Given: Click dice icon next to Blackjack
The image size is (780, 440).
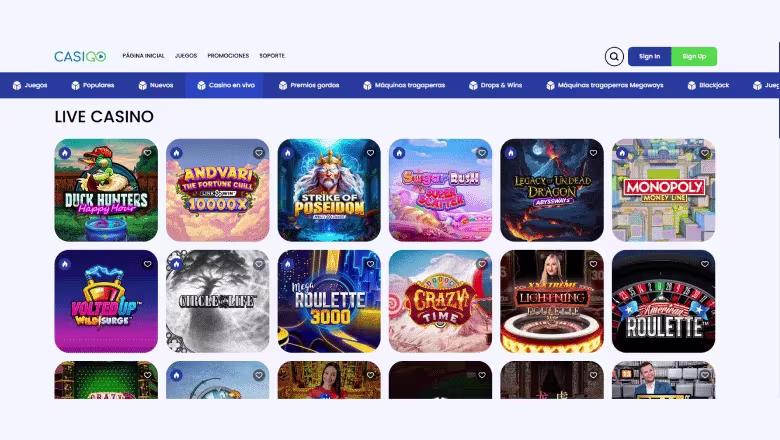Looking at the screenshot, I should click(691, 86).
